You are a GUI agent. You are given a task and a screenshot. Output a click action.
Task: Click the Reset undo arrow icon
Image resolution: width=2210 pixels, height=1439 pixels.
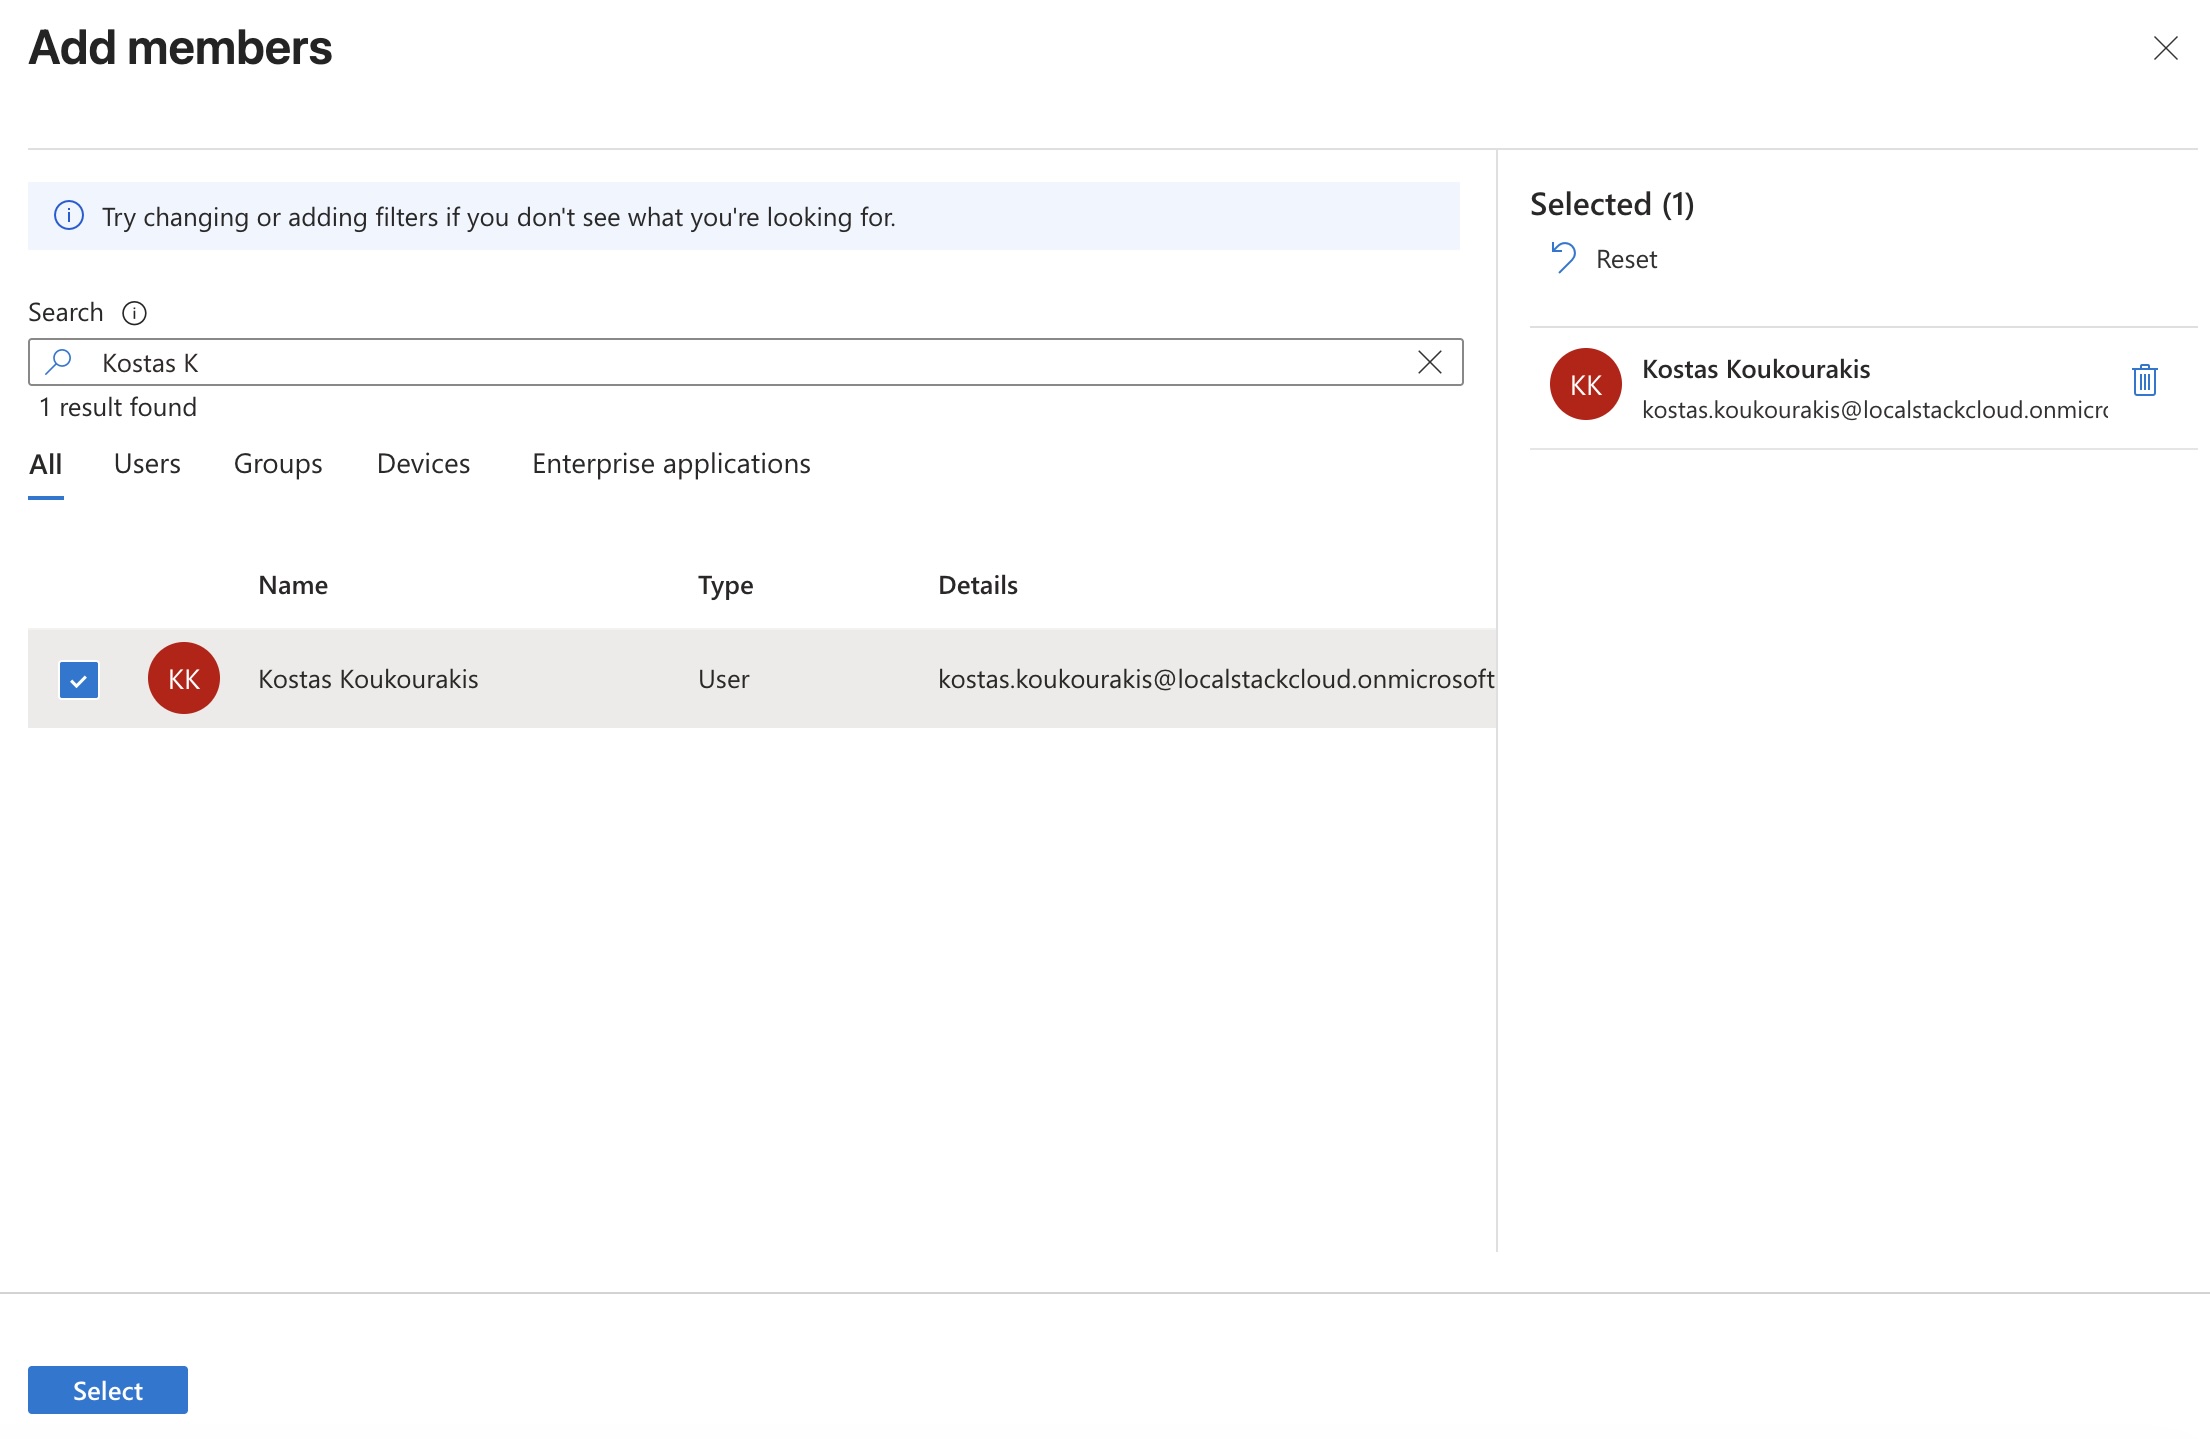[1563, 258]
